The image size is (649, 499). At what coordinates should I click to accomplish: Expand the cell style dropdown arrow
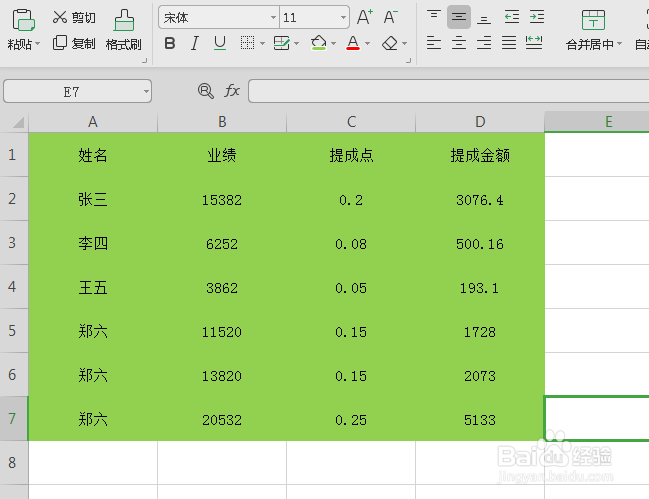[x=296, y=43]
